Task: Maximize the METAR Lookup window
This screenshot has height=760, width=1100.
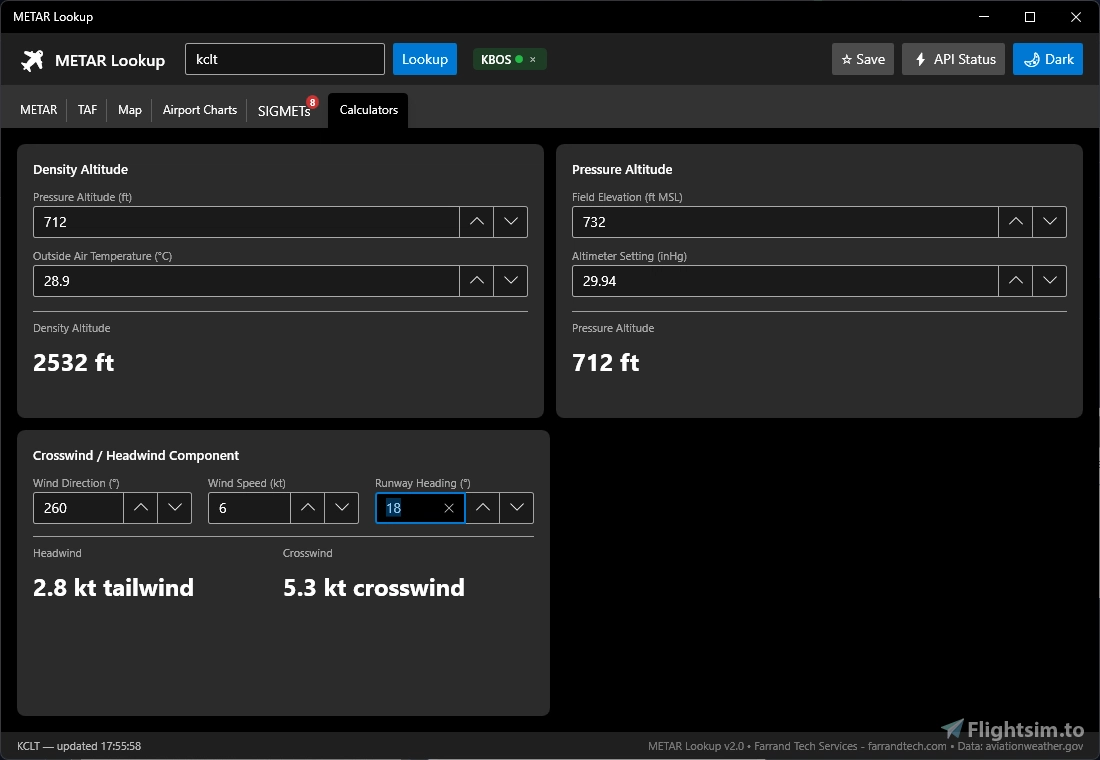Action: pyautogui.click(x=1030, y=17)
